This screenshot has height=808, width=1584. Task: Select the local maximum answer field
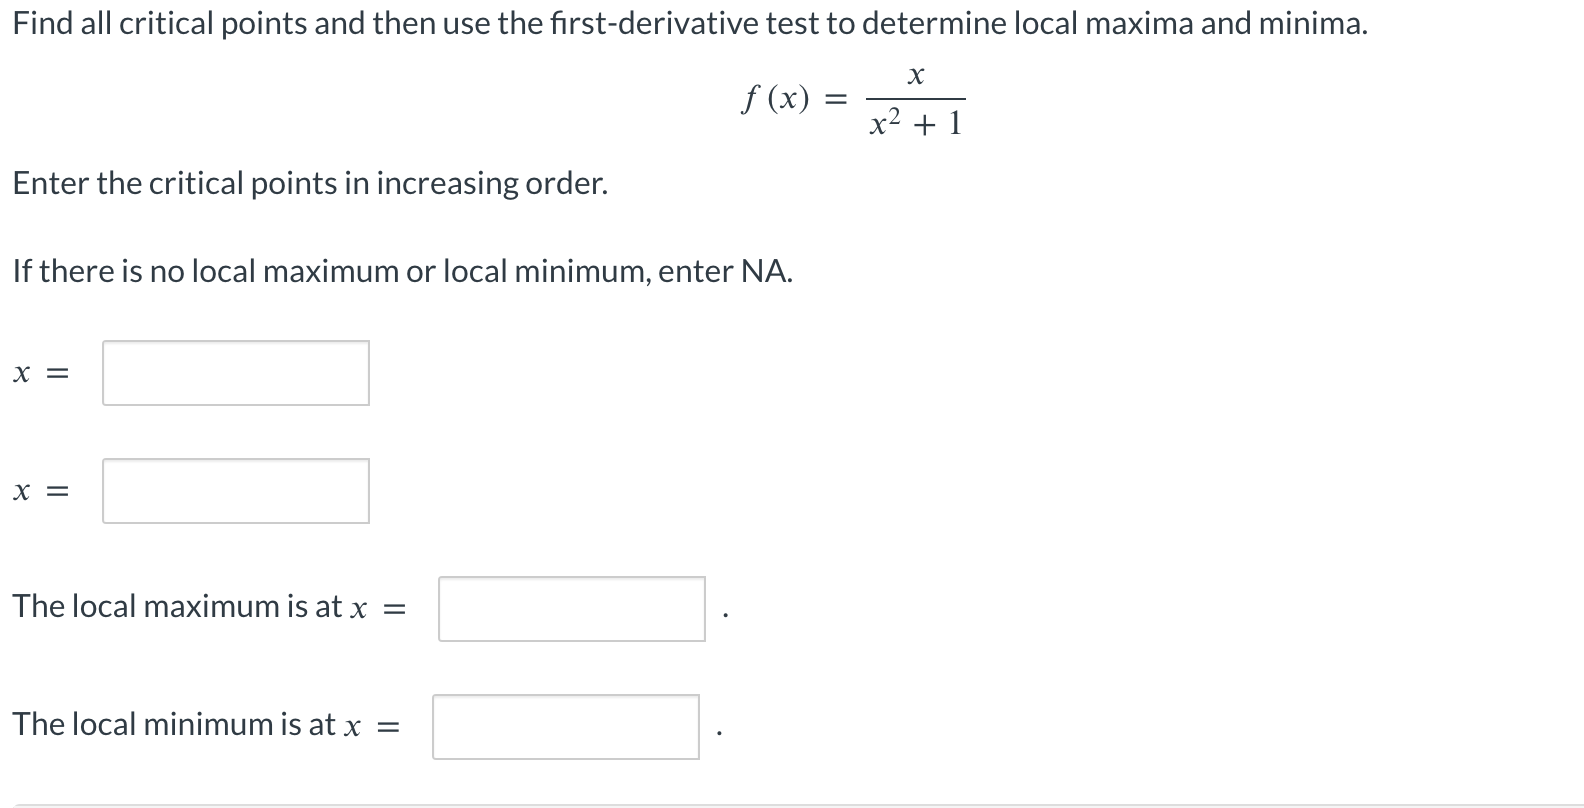click(x=570, y=610)
